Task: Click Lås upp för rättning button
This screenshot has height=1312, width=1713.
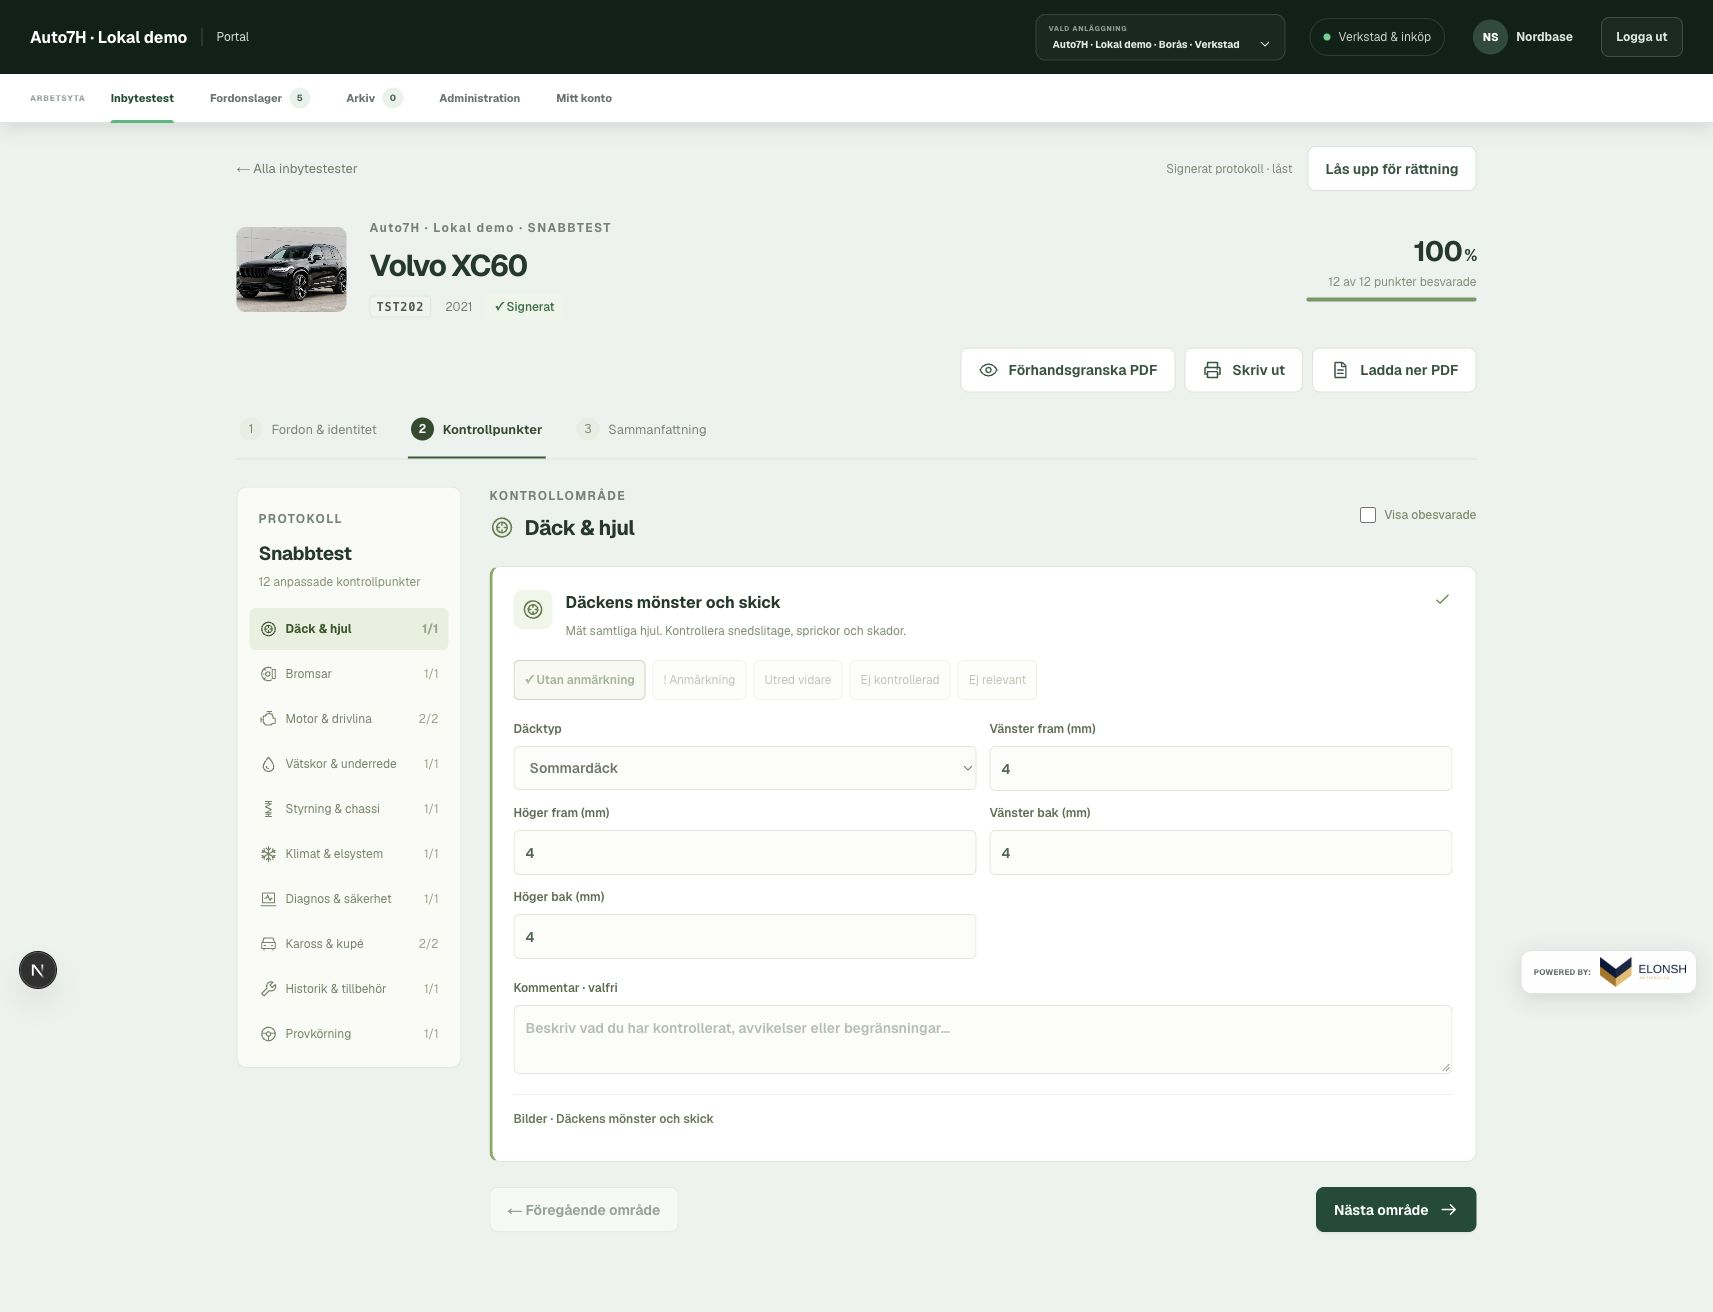Action: 1391,169
